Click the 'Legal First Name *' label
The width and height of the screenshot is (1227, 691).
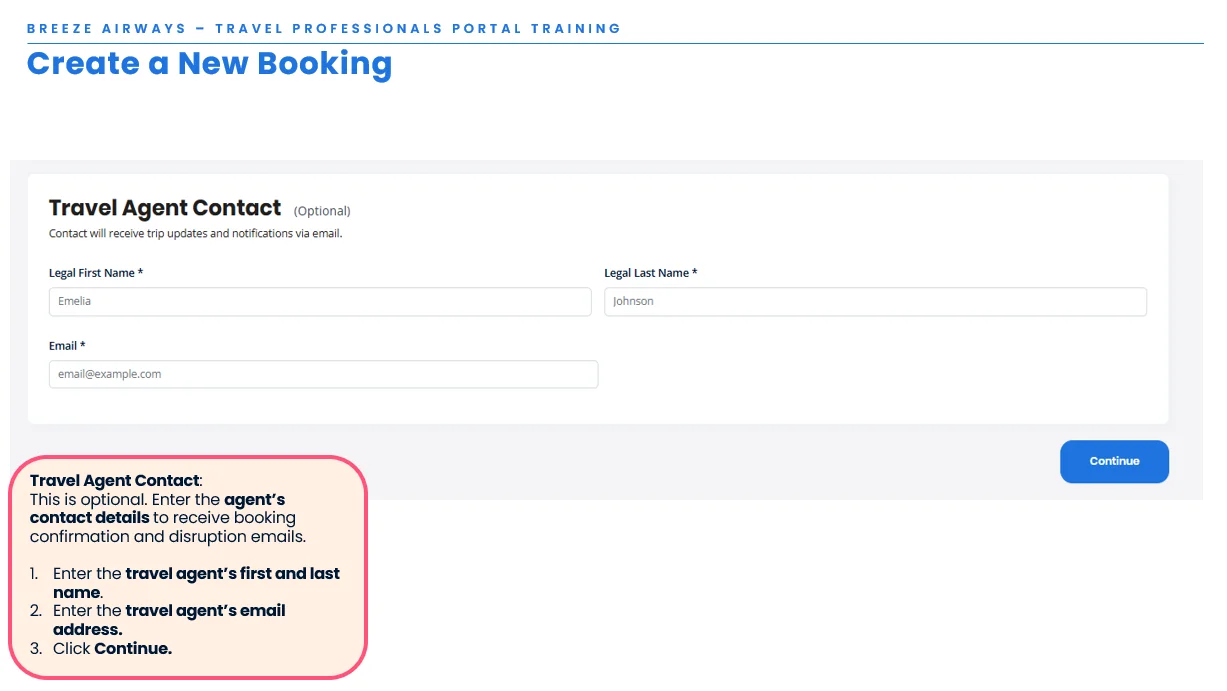96,273
